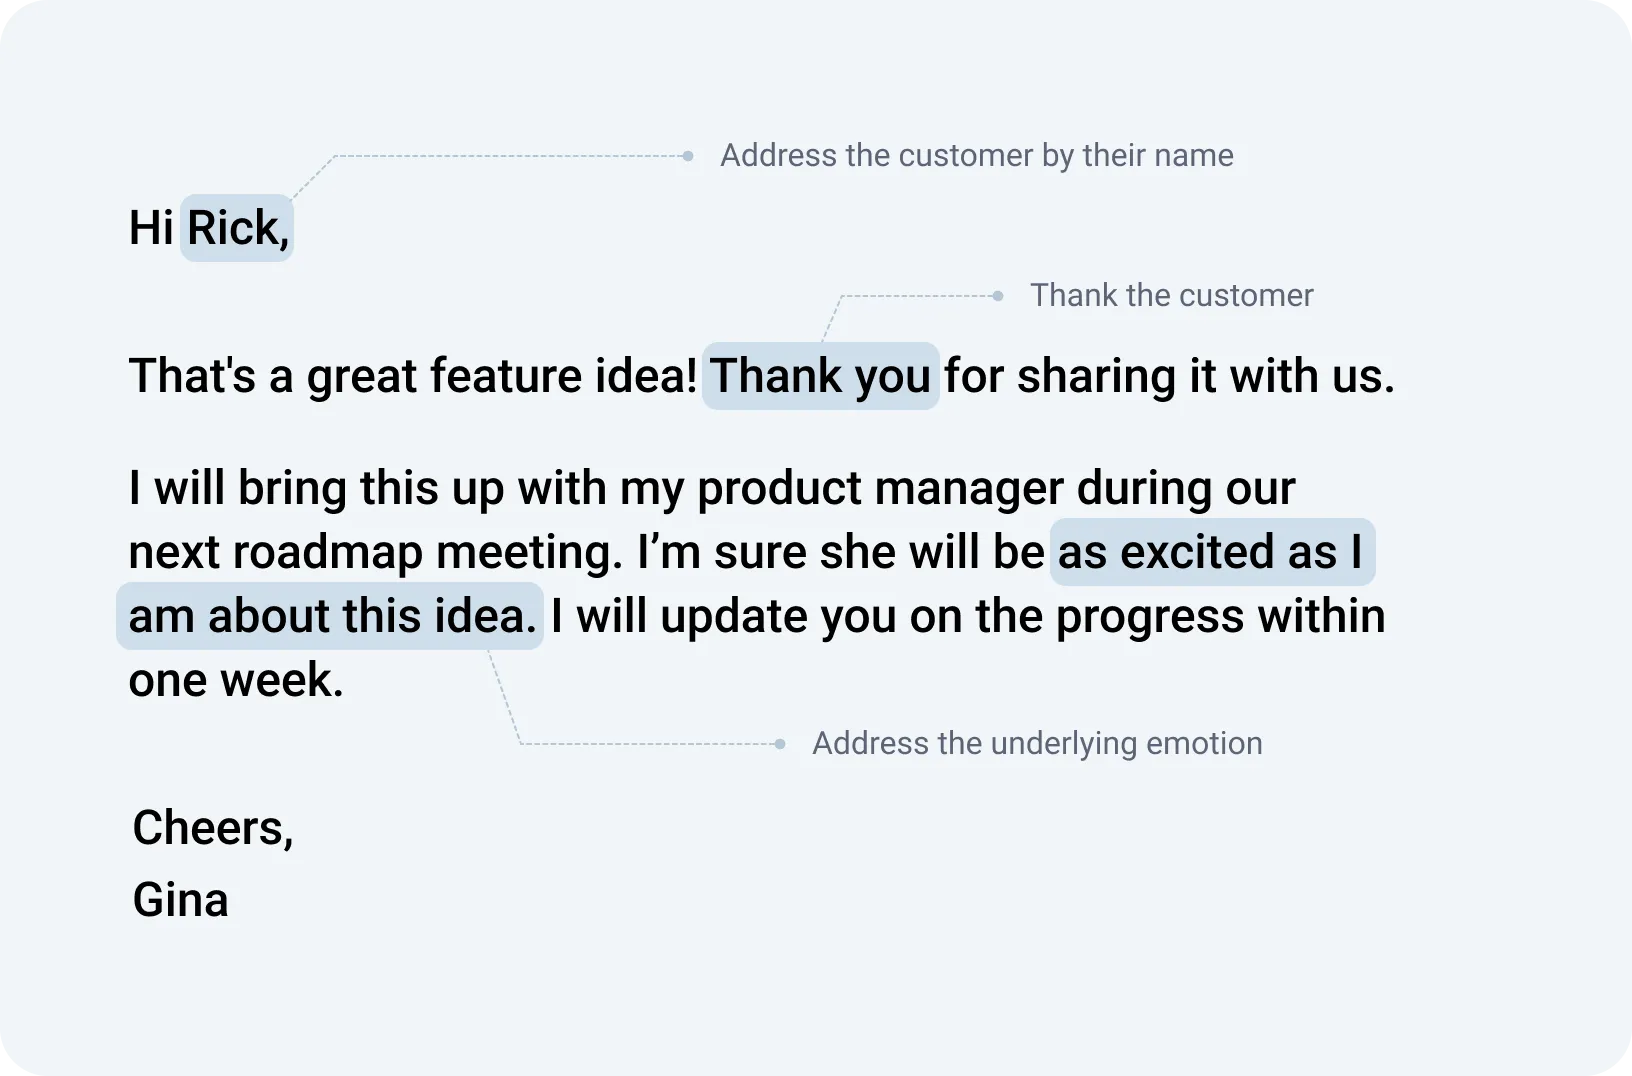Click the "one week." text
The height and width of the screenshot is (1076, 1632).
click(x=236, y=680)
